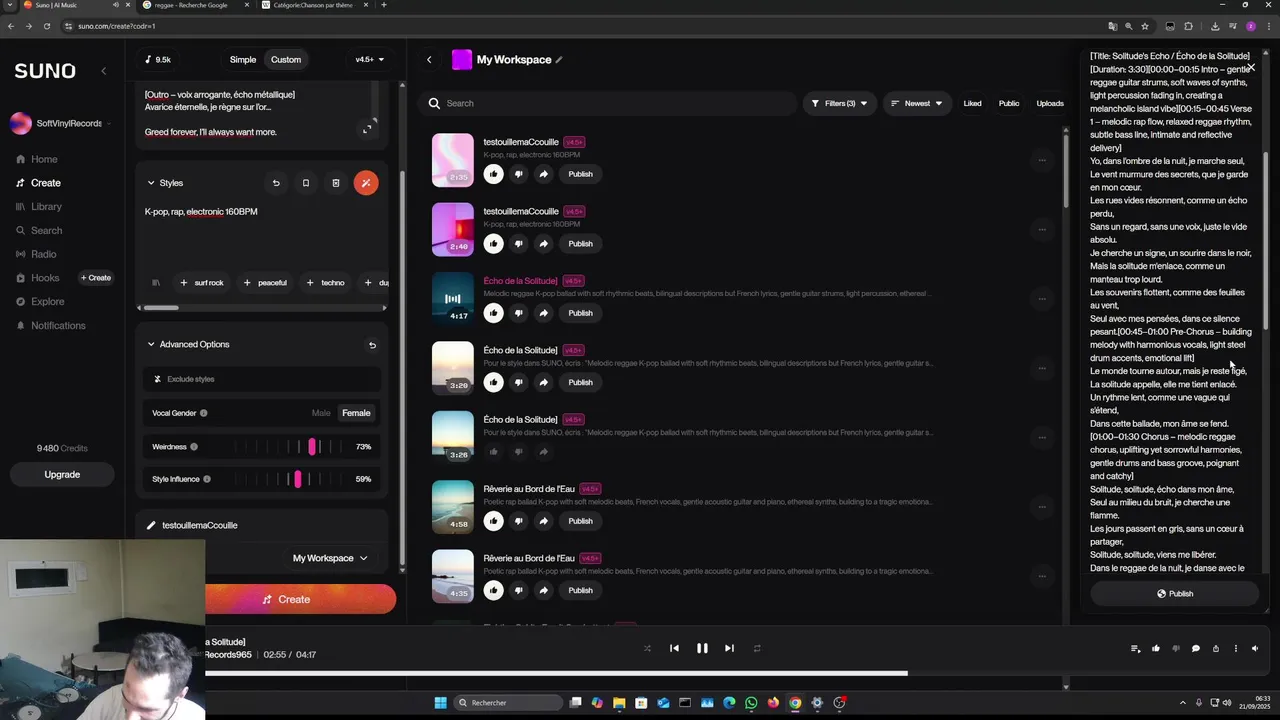Click Publish in the lyrics panel
Screen dimensions: 1280x720
click(x=1174, y=594)
